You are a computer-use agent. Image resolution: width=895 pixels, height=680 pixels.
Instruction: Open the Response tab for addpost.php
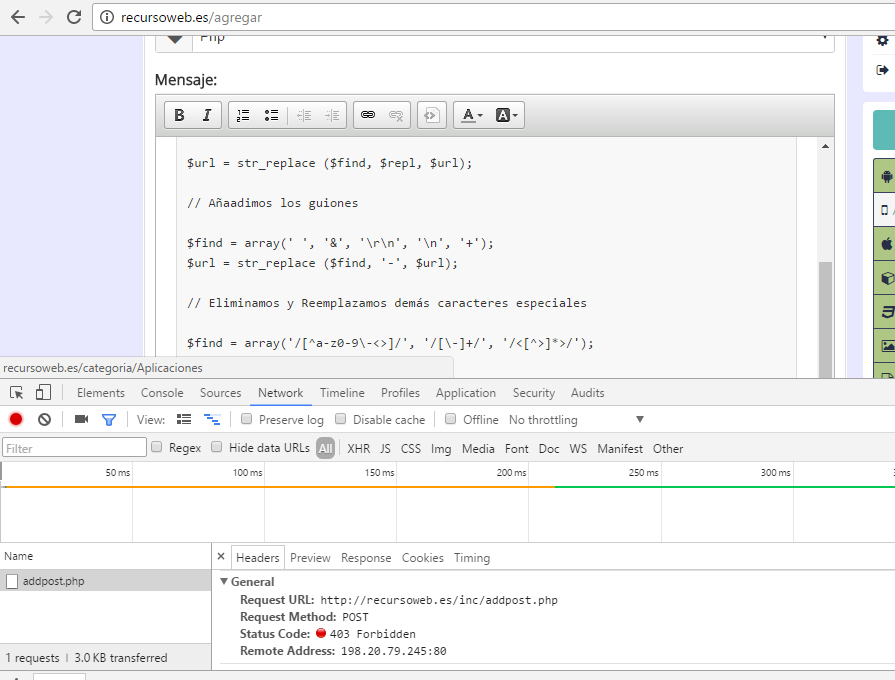[x=366, y=558]
